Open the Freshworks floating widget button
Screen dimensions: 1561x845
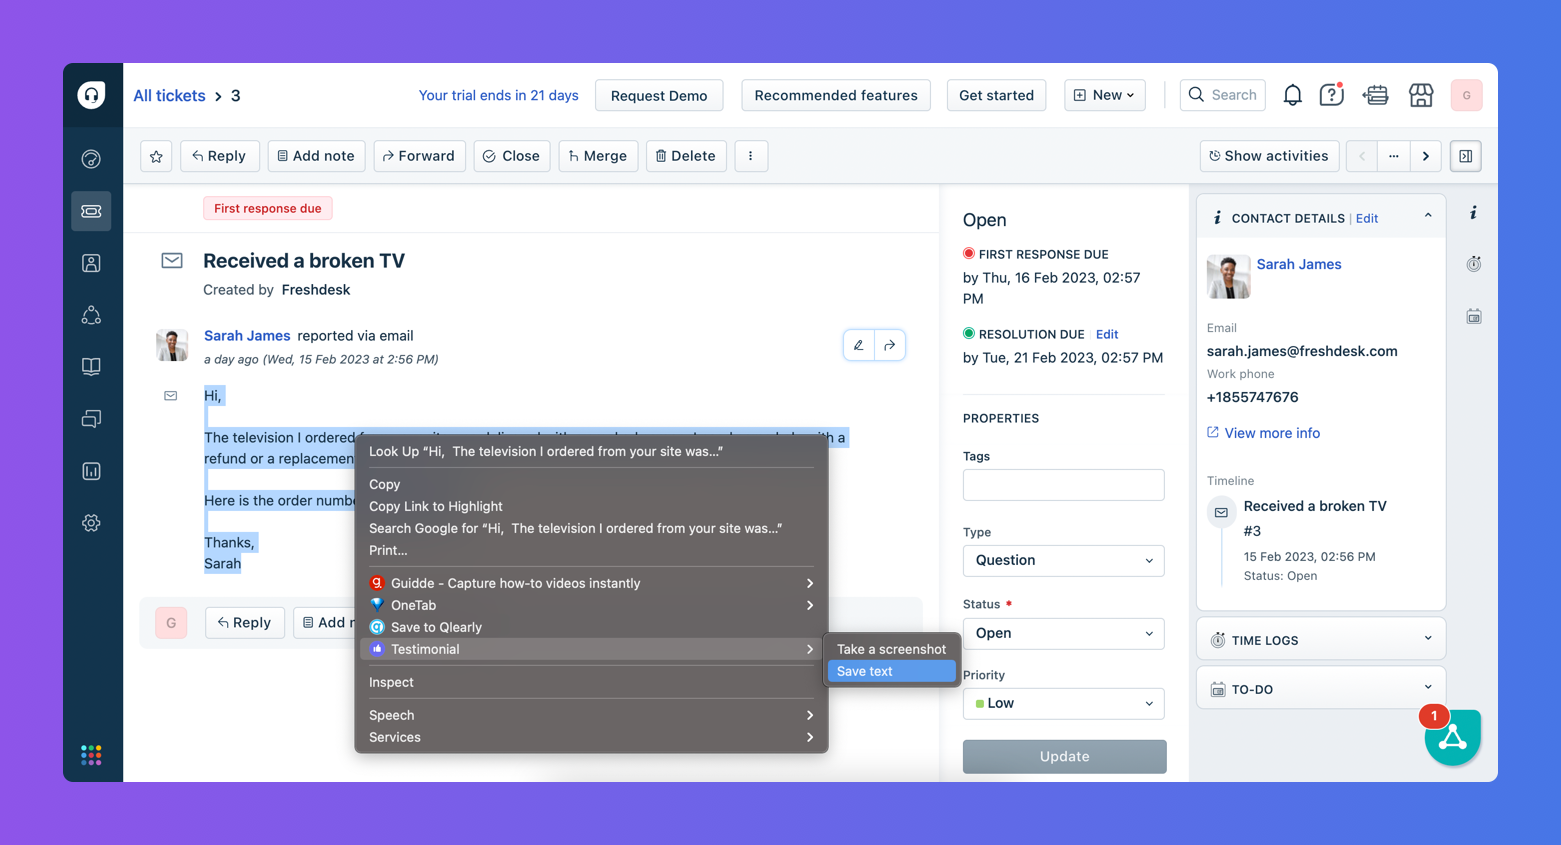(x=1452, y=738)
